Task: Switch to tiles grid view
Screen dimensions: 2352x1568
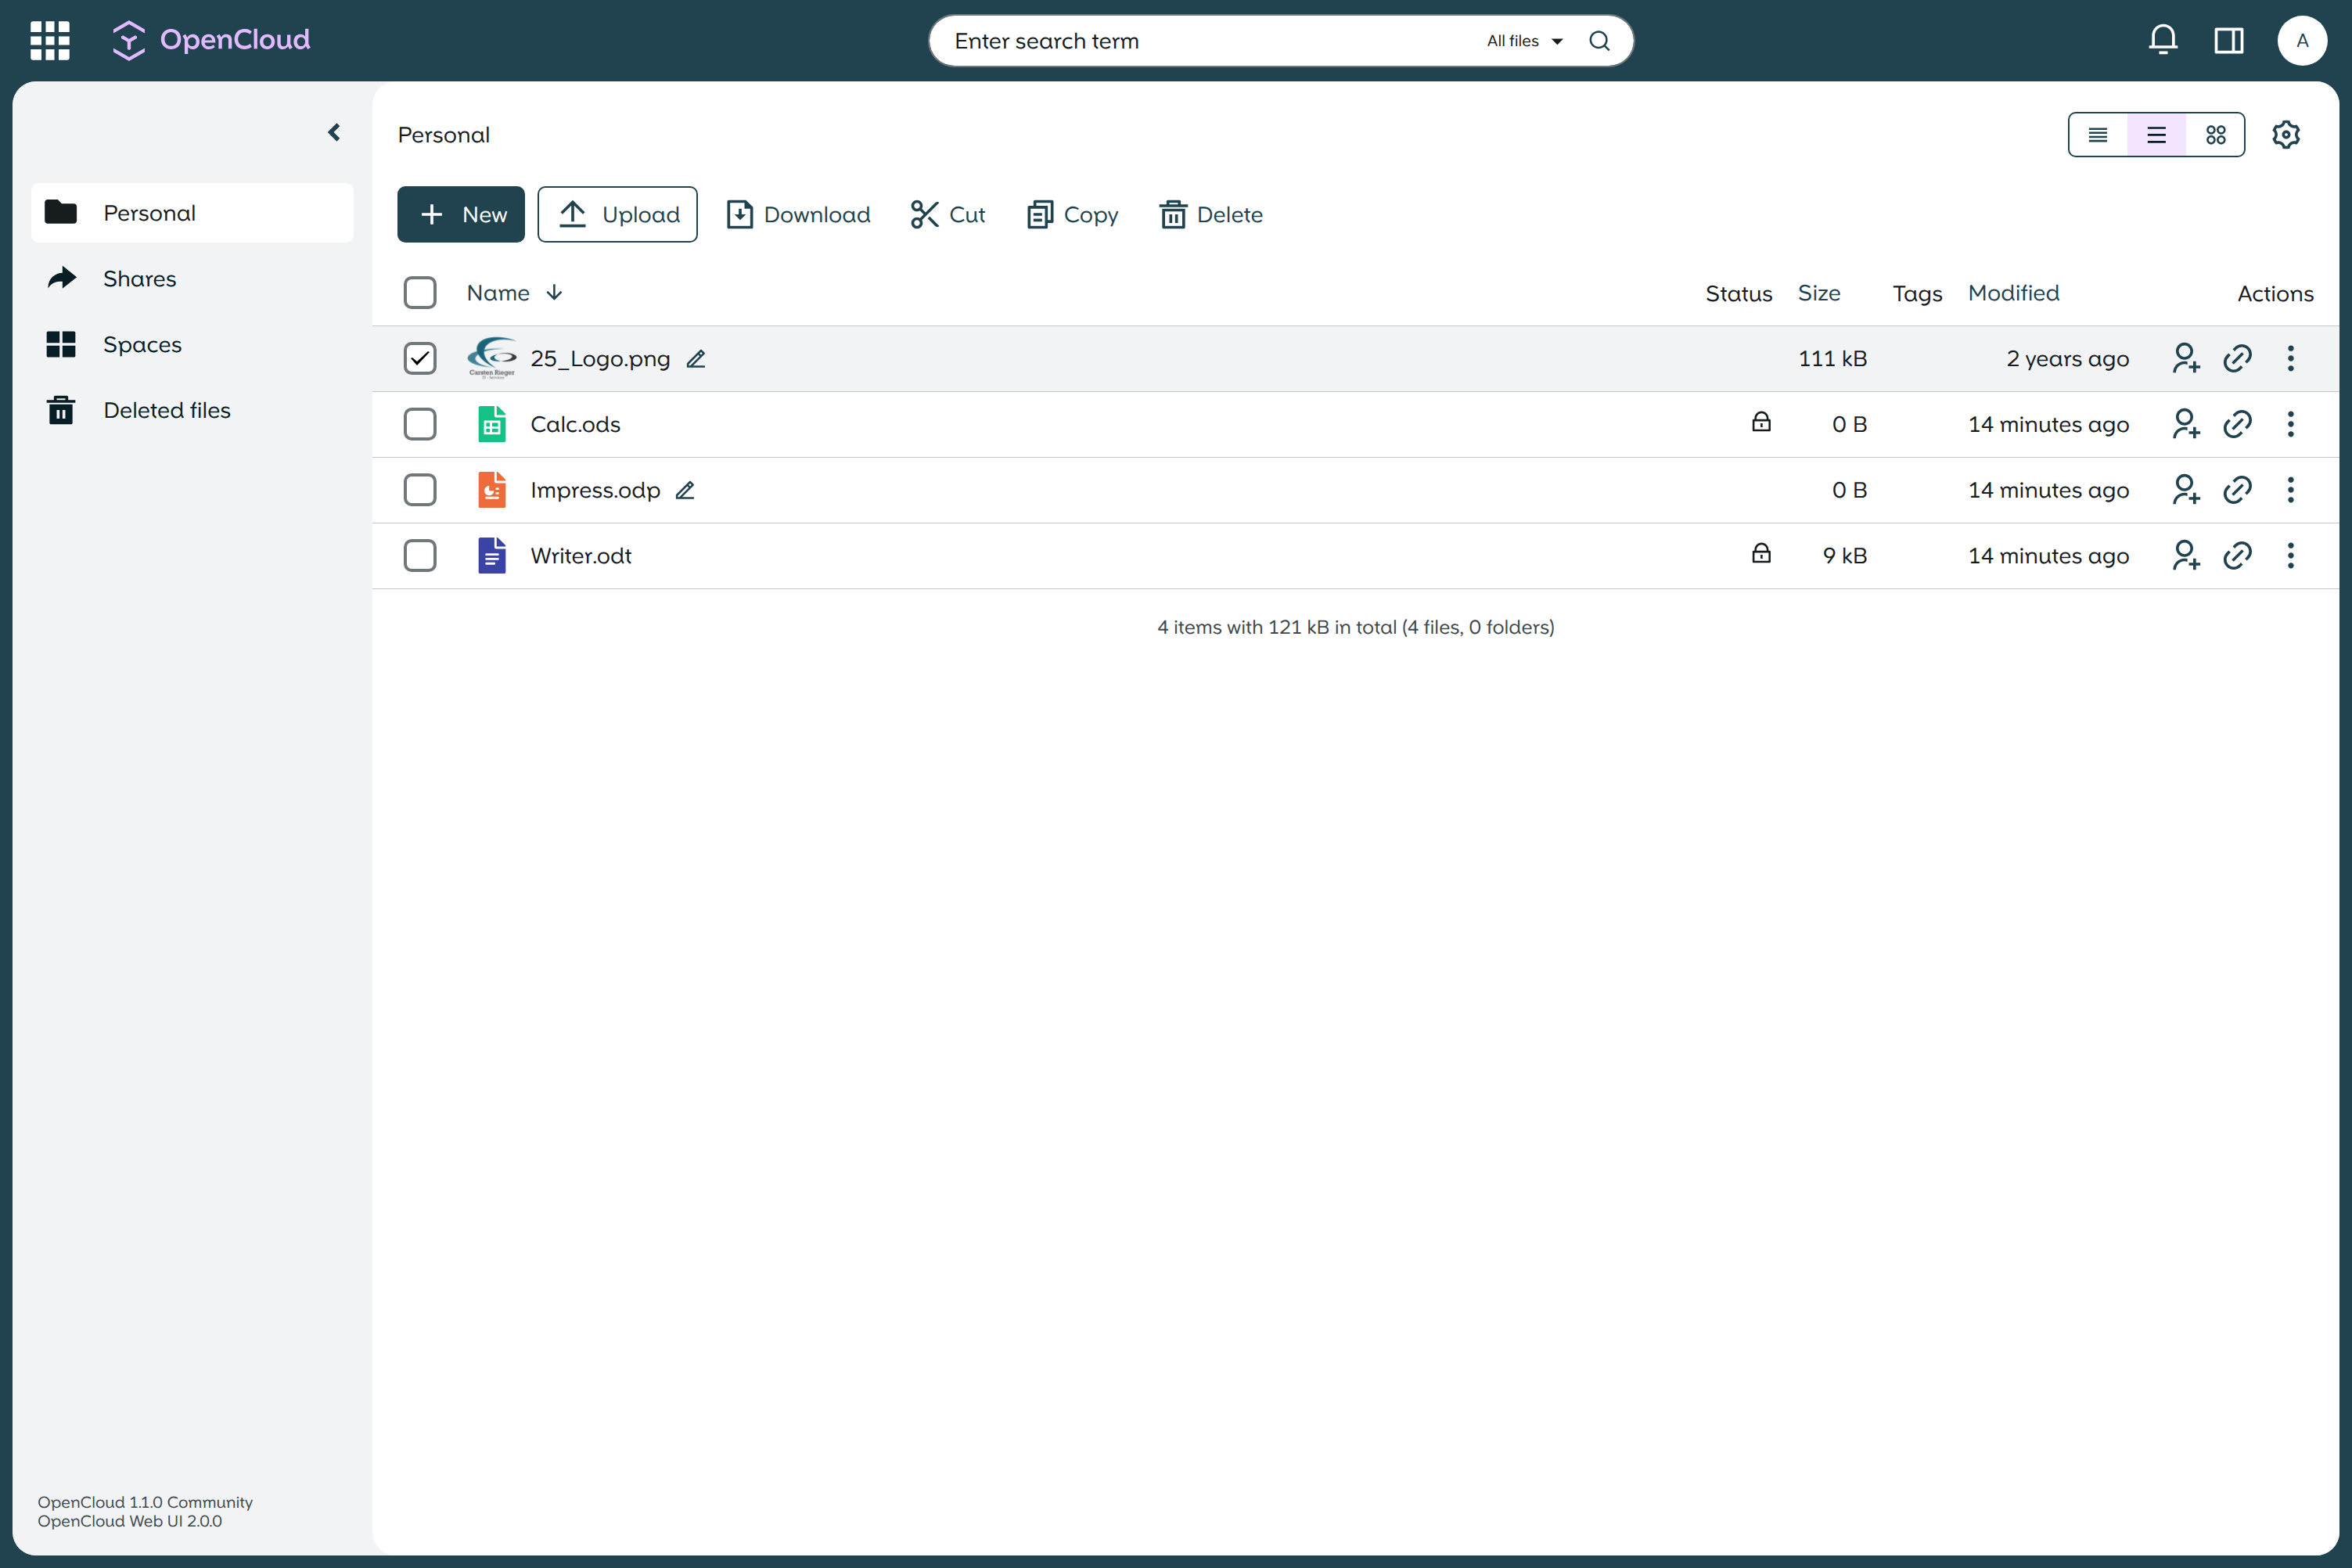Action: 2216,135
